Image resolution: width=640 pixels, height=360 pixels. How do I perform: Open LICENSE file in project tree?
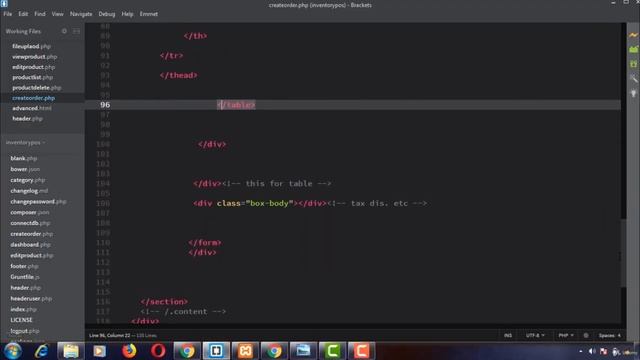tap(21, 320)
